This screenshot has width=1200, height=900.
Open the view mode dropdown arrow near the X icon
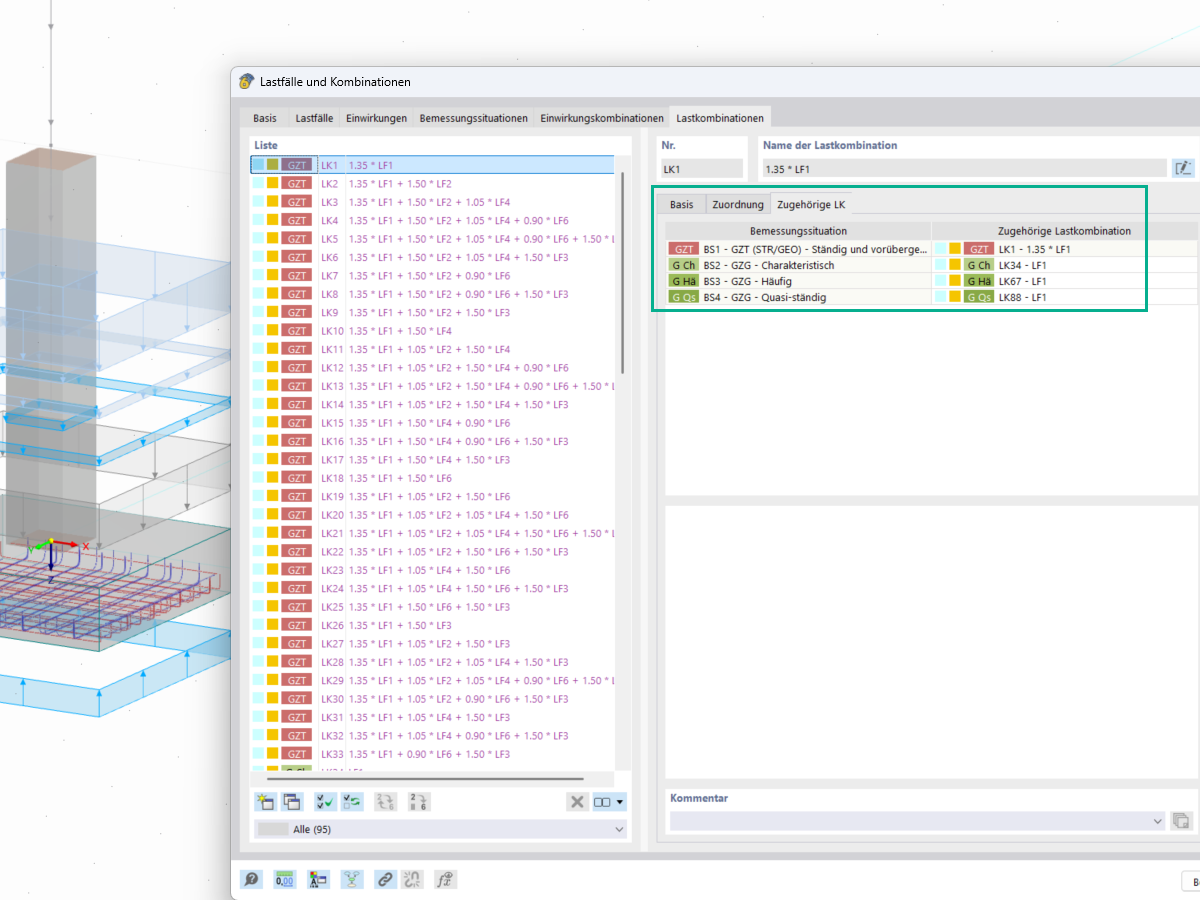618,801
